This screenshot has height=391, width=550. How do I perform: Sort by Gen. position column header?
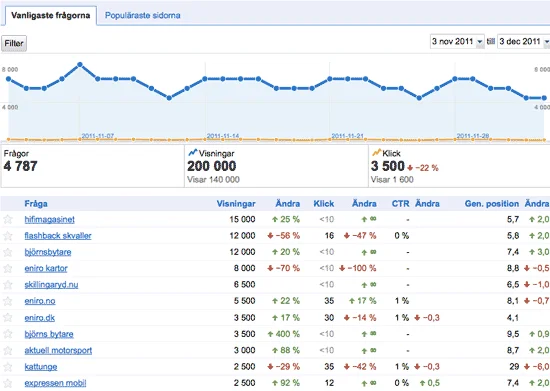(492, 204)
